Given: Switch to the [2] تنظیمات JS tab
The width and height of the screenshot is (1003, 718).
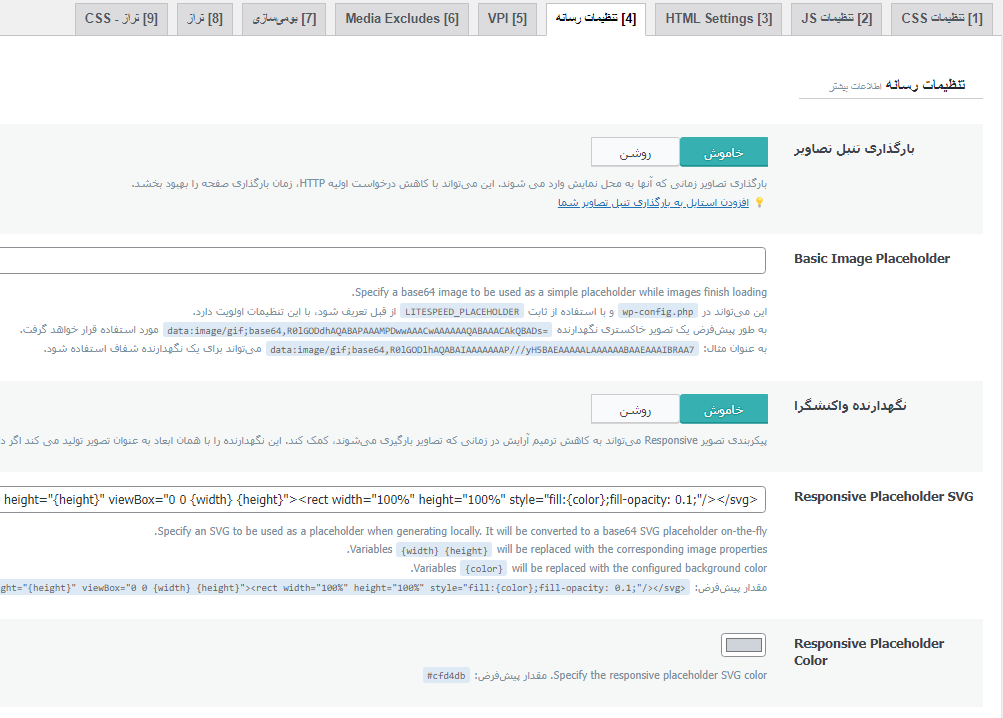Looking at the screenshot, I should click(x=837, y=19).
